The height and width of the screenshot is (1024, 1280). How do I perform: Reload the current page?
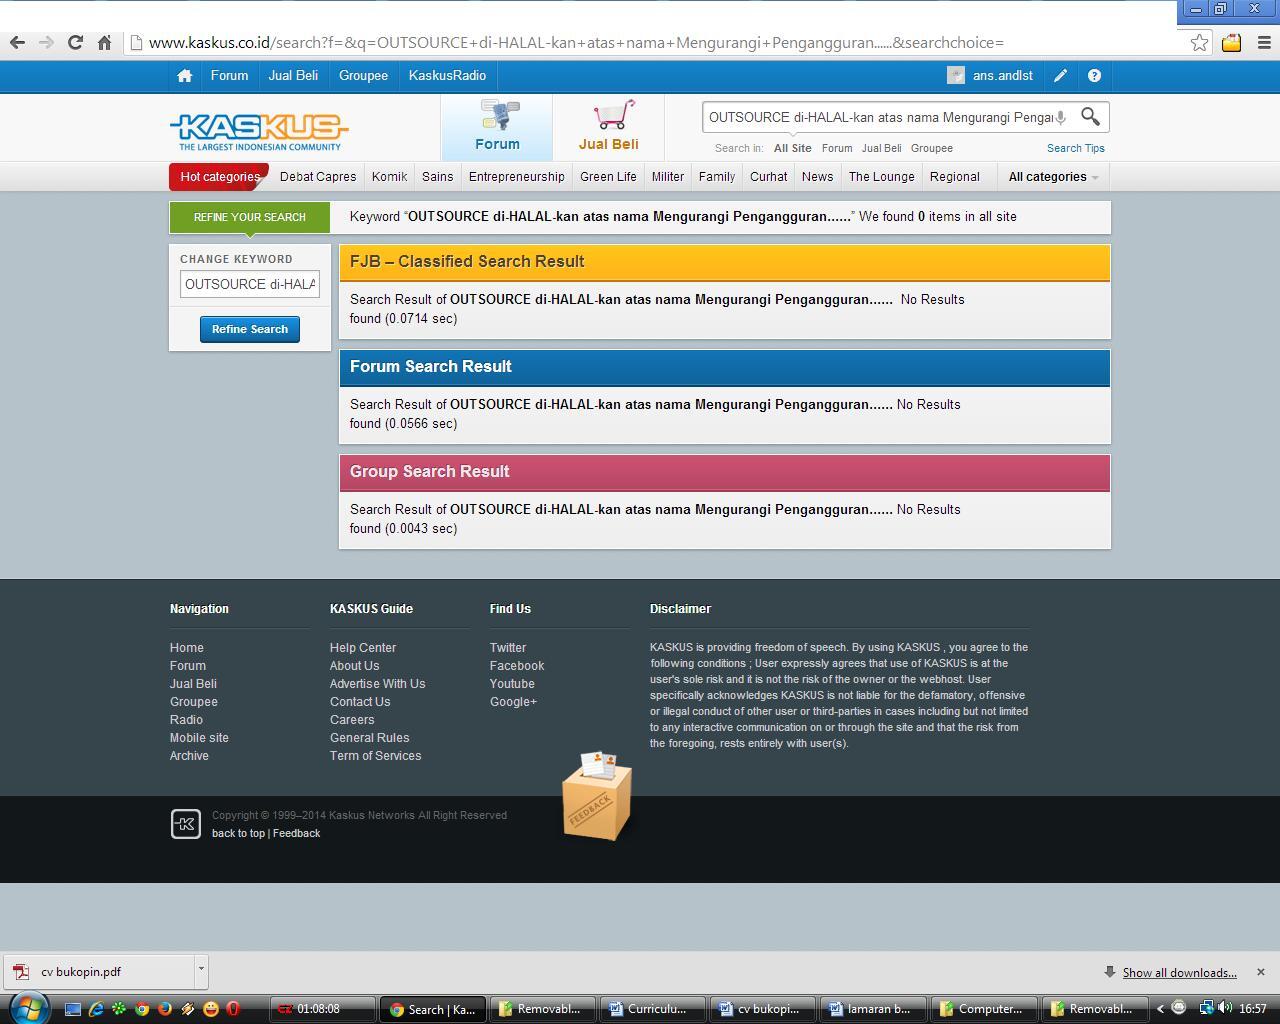(x=75, y=42)
